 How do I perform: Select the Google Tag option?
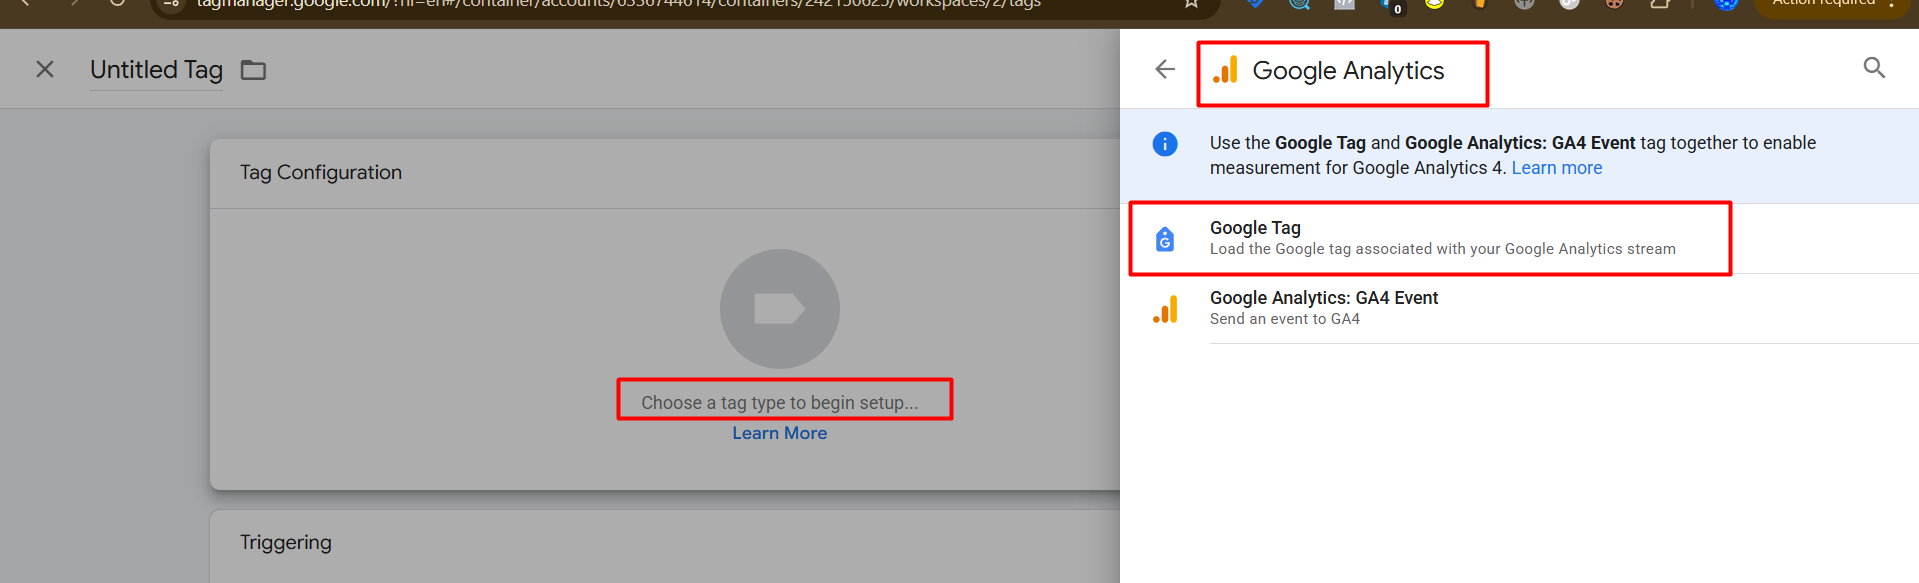point(1441,238)
